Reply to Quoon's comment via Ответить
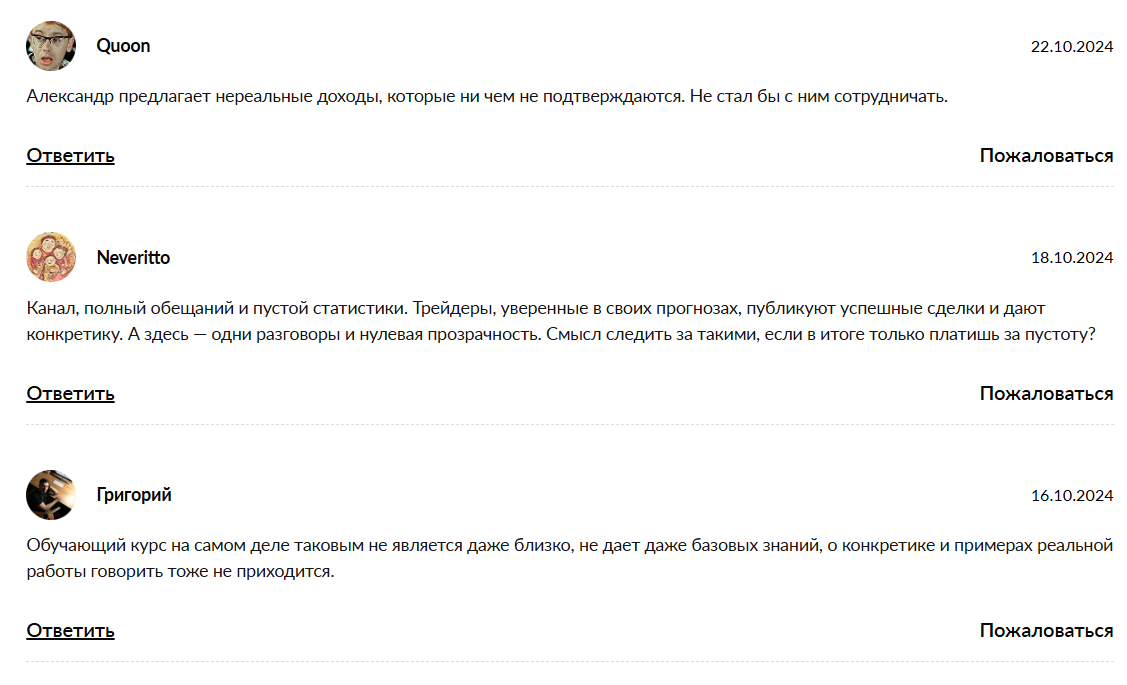The image size is (1127, 685). pos(70,156)
